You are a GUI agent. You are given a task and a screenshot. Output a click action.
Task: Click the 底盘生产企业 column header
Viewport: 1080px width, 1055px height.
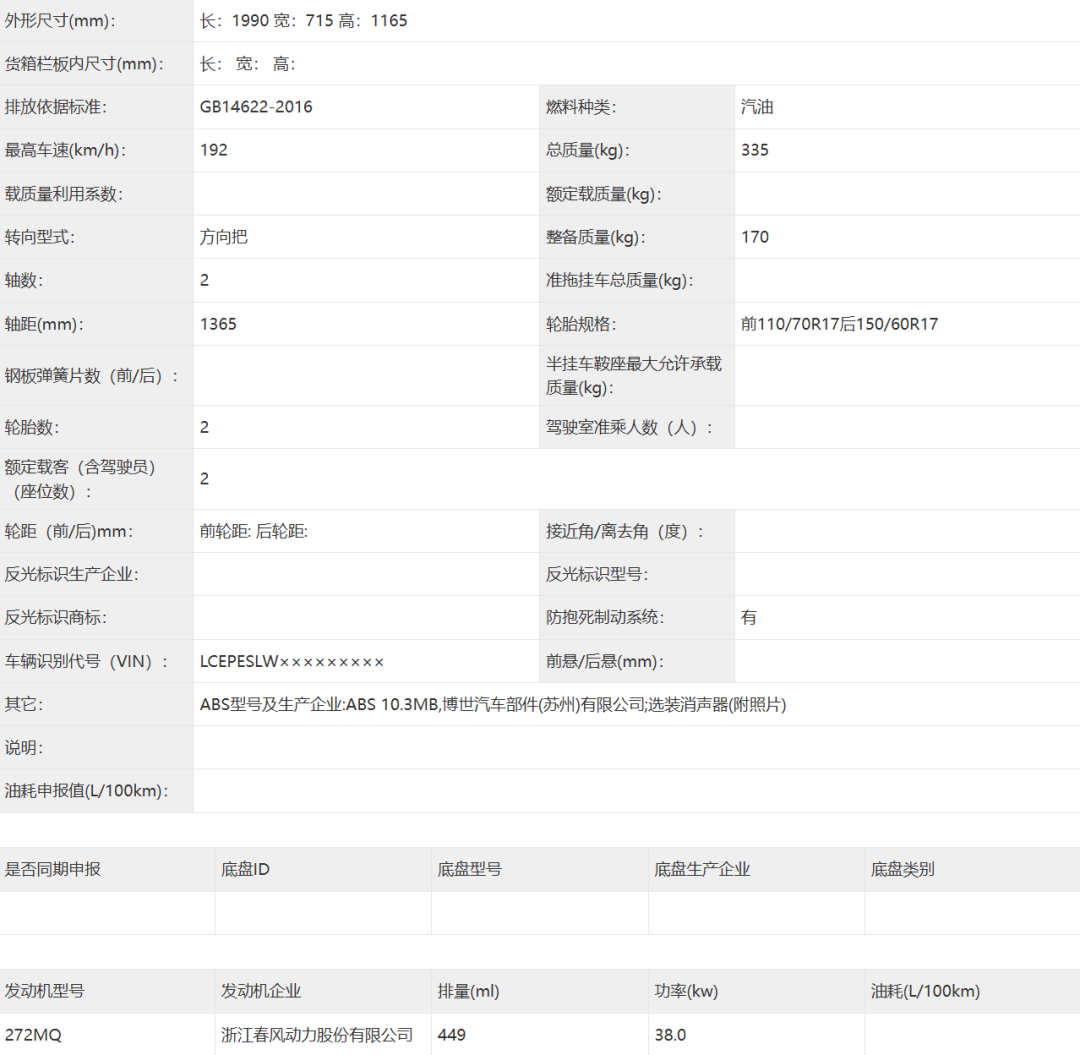pyautogui.click(x=702, y=869)
